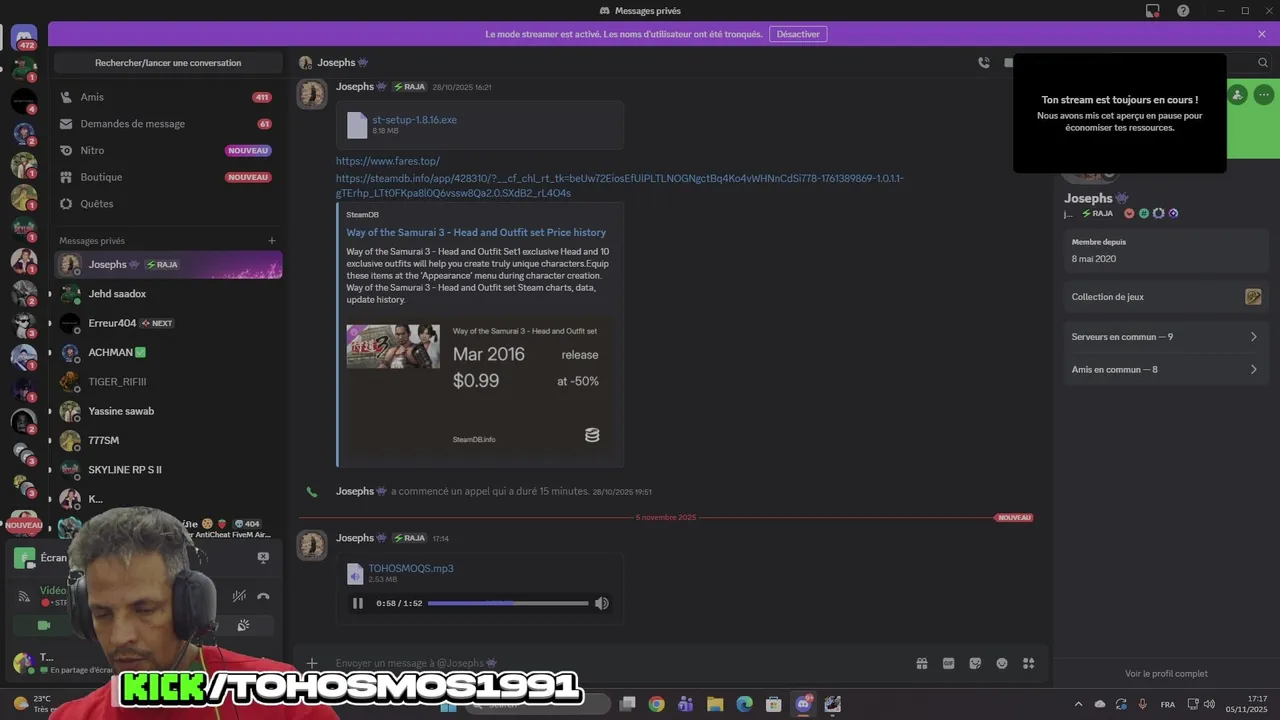The width and height of the screenshot is (1280, 720).
Task: Open the search or start conversation box
Action: [168, 63]
